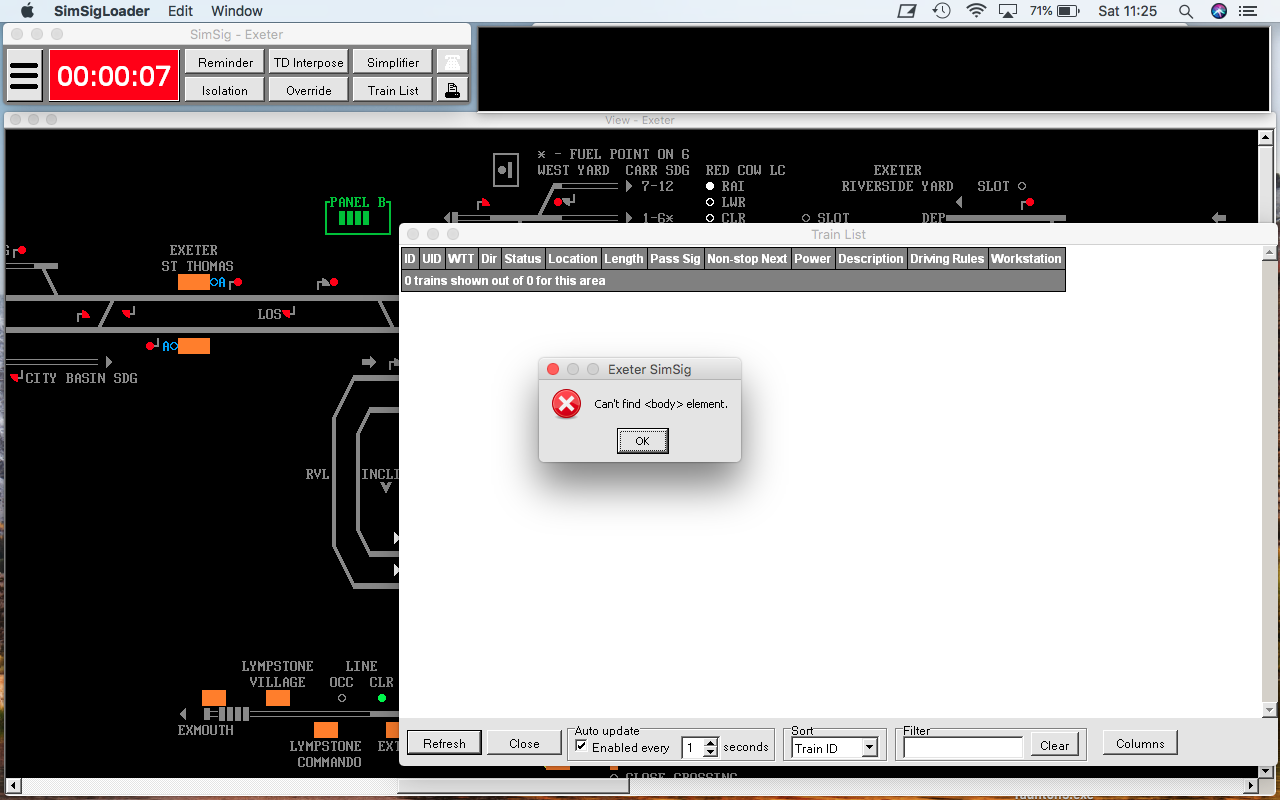Click the Non-stop Next column header

pos(747,258)
